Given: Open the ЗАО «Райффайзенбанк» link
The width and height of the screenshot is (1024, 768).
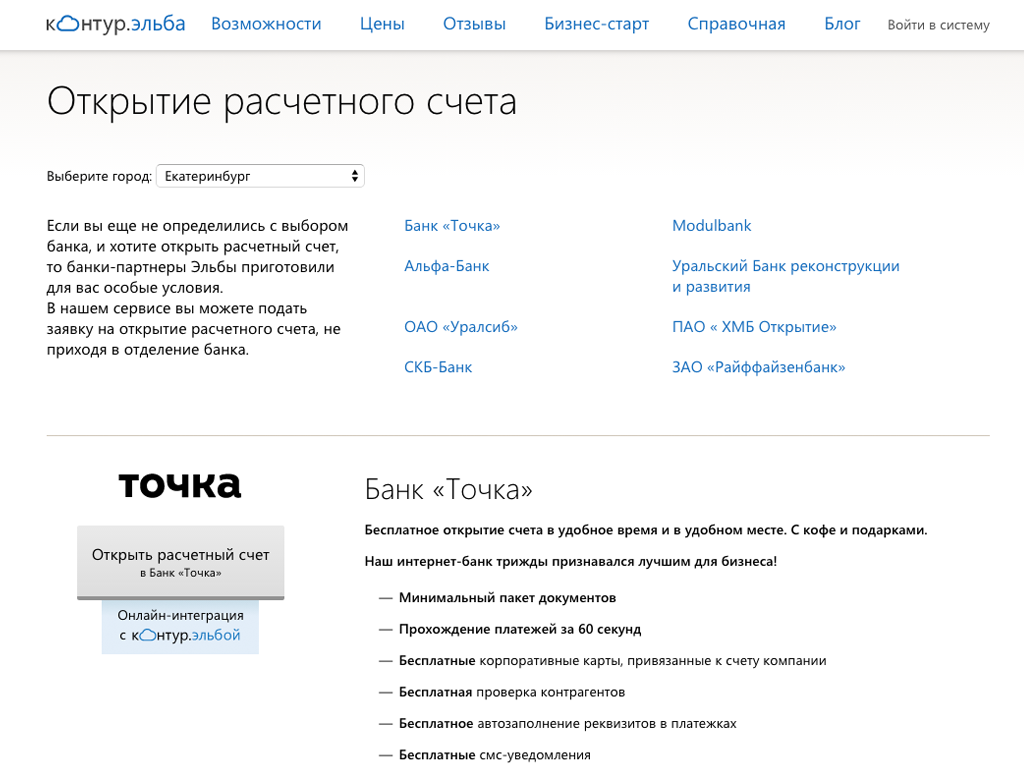Looking at the screenshot, I should coord(759,367).
